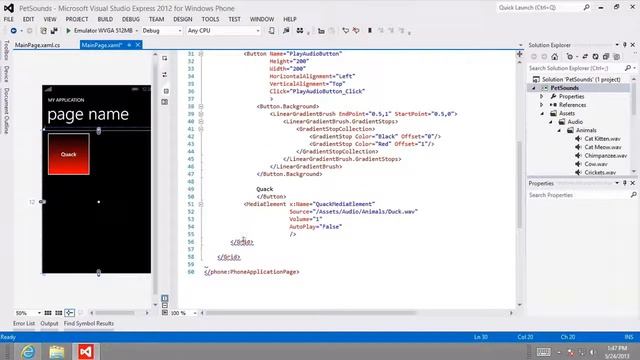Switch to the MainPage.xaml.cs tab

38,45
